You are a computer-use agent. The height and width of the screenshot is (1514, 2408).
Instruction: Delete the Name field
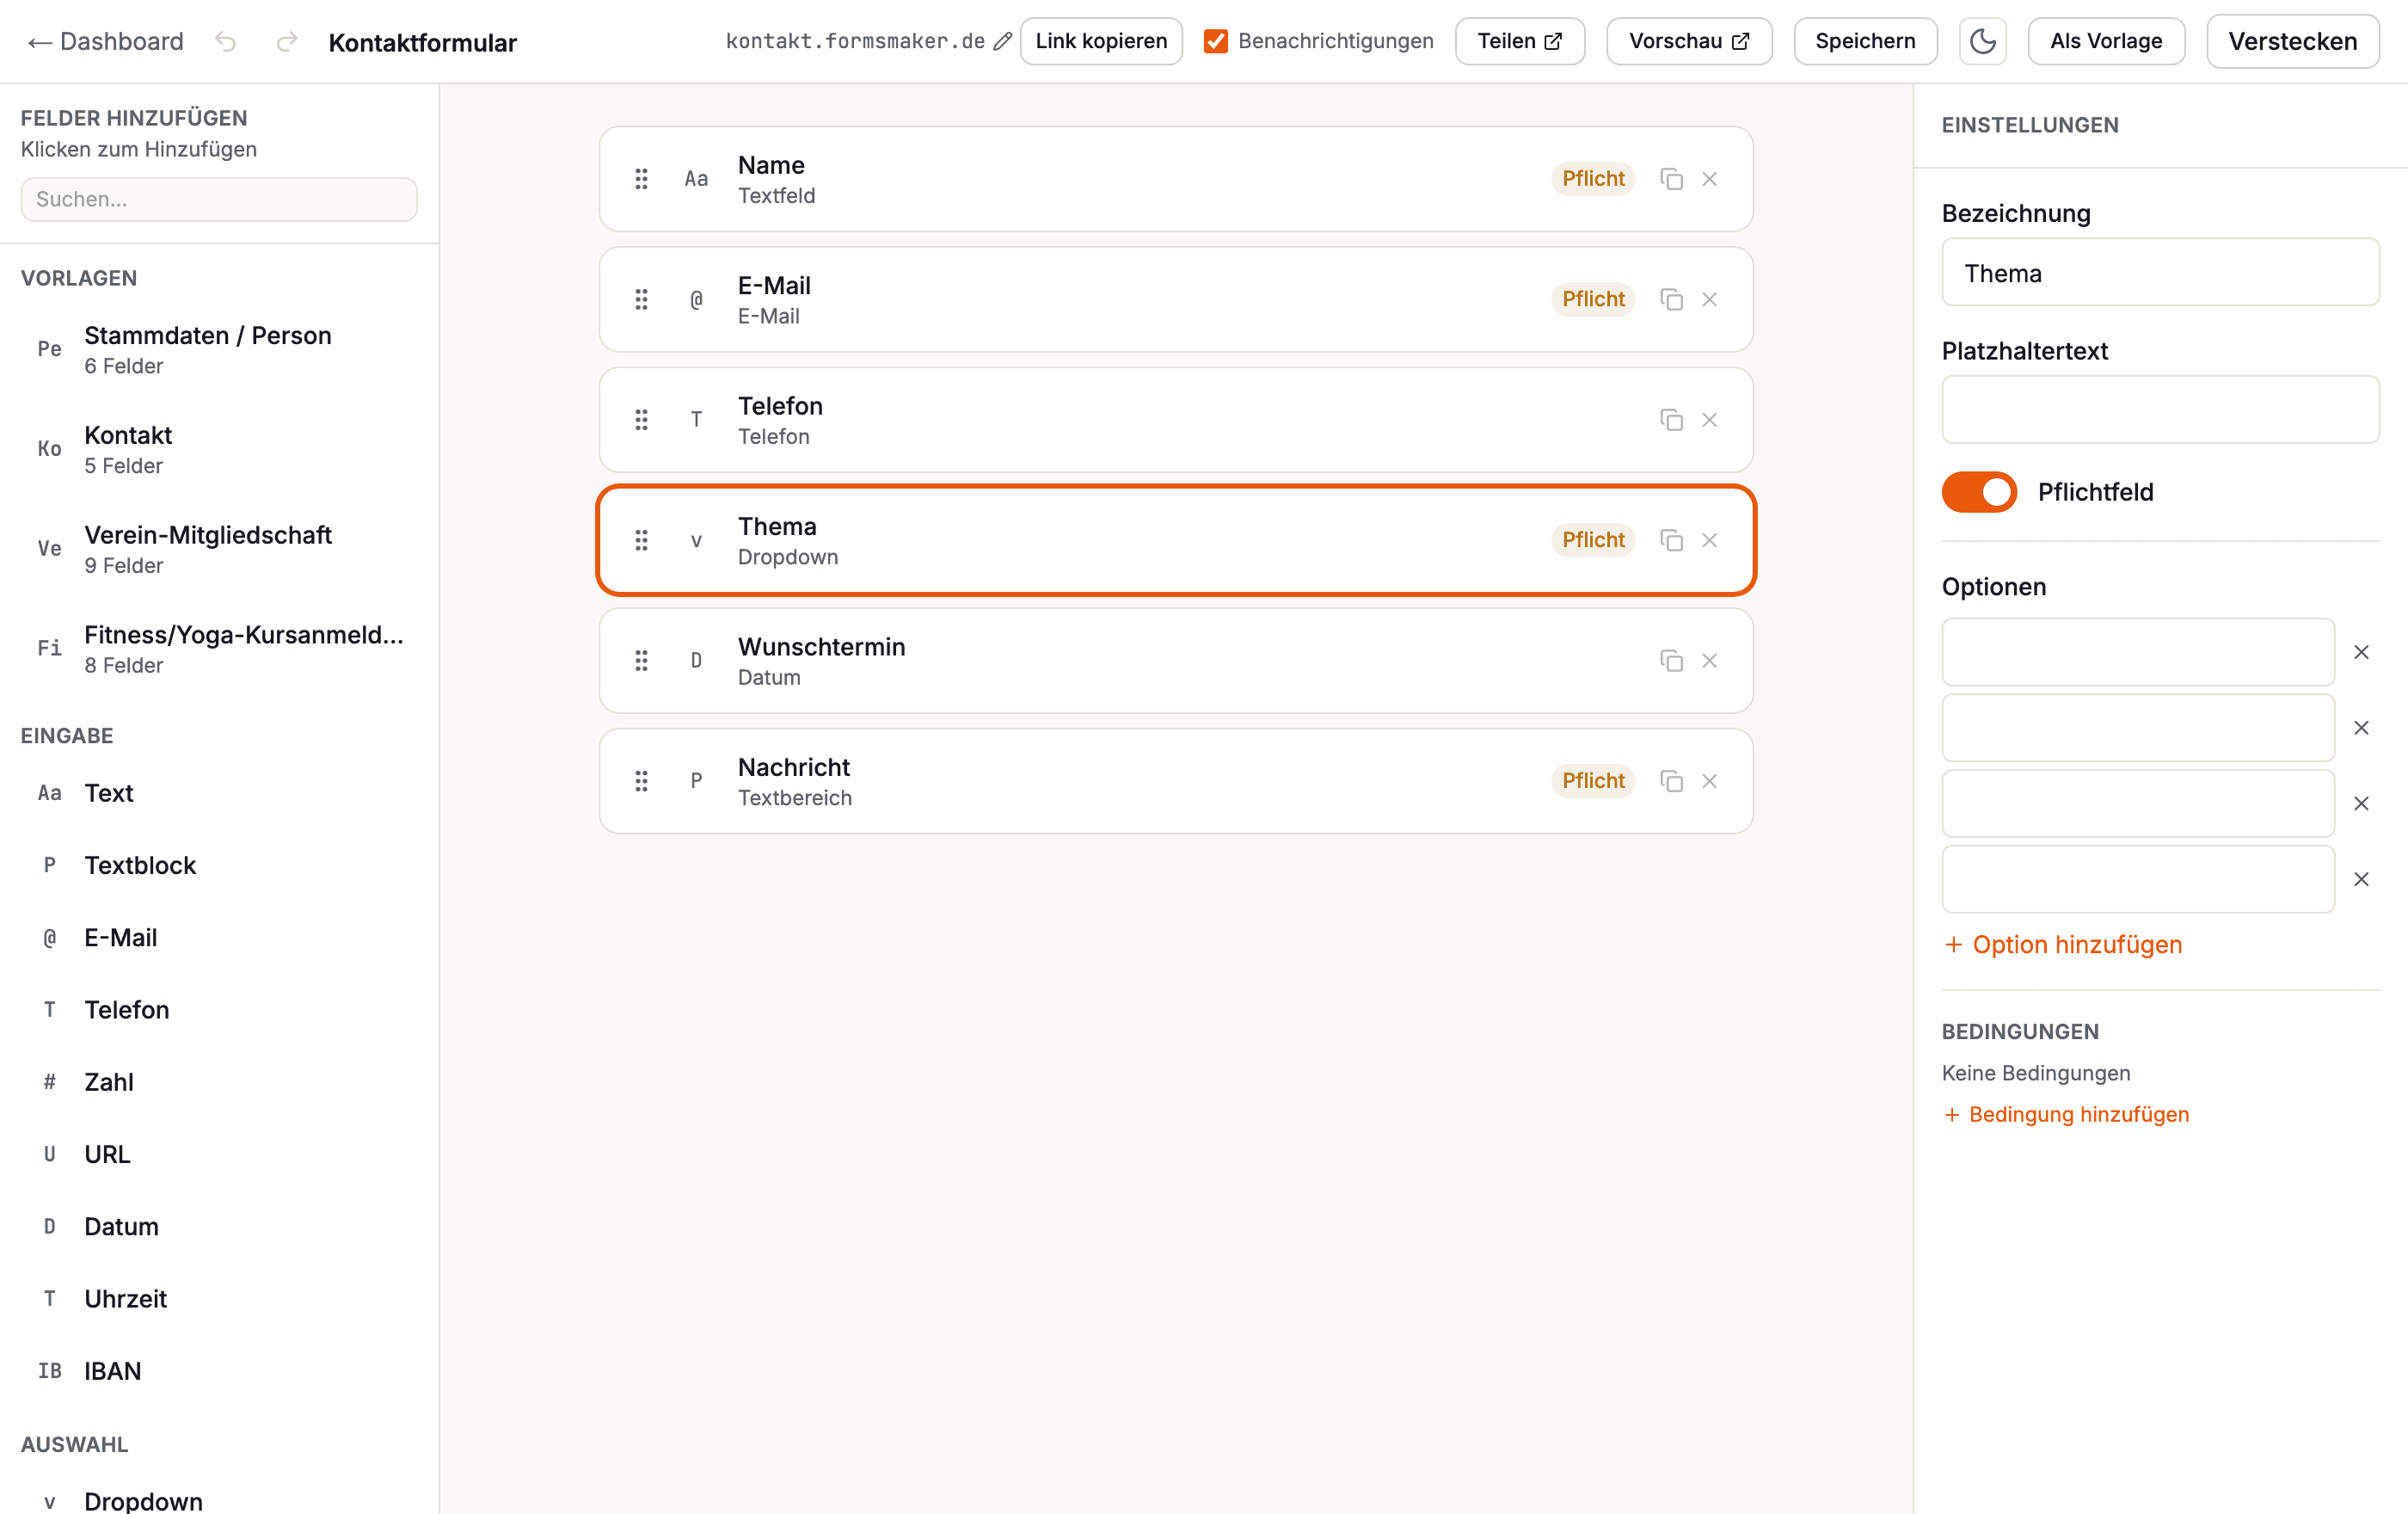[x=1709, y=179]
